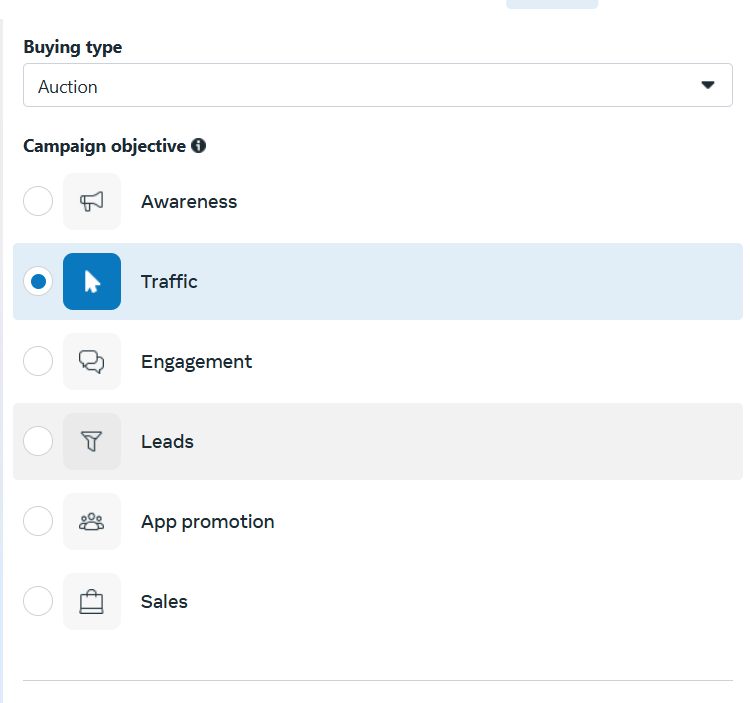
Task: Select the Sales radio button
Action: 38,602
